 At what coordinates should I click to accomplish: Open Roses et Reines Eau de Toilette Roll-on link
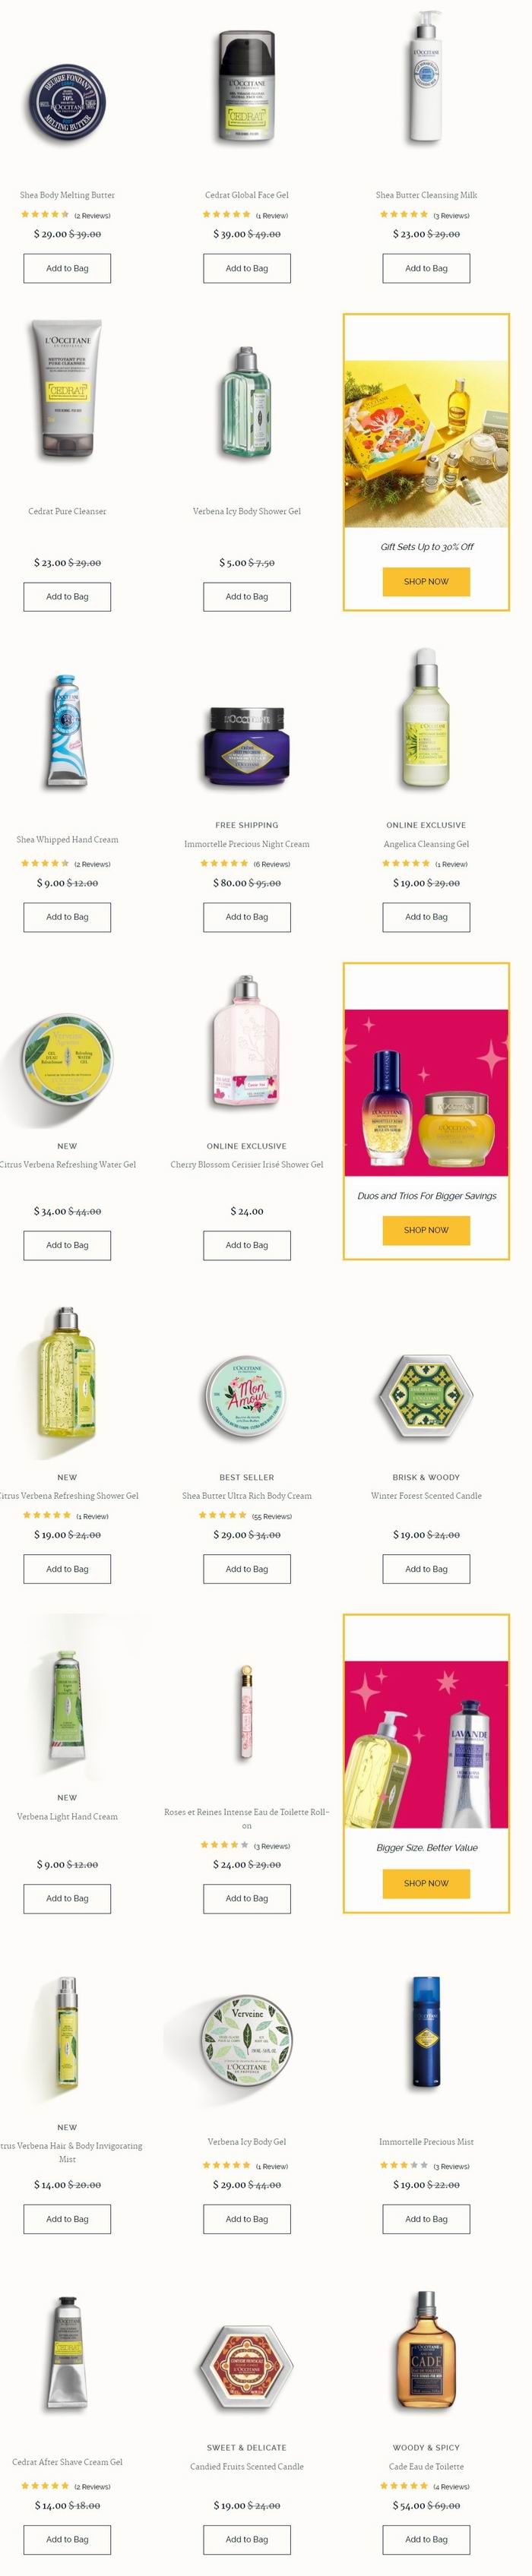pyautogui.click(x=247, y=1818)
